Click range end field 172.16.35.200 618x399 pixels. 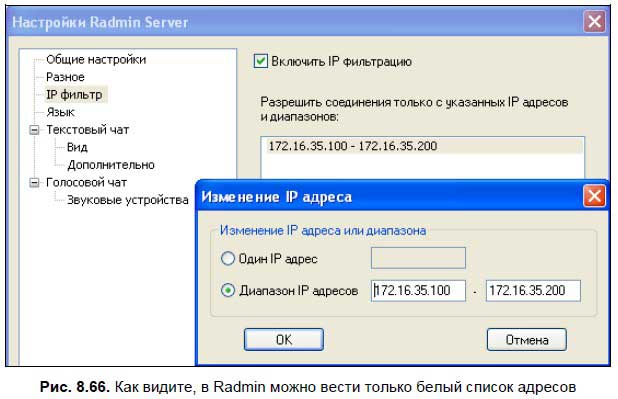pyautogui.click(x=533, y=291)
